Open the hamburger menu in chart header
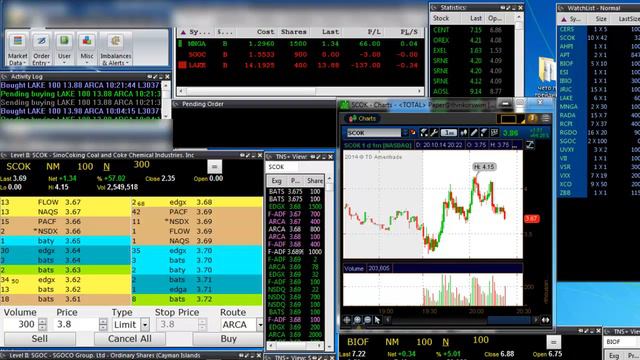 coord(546,118)
